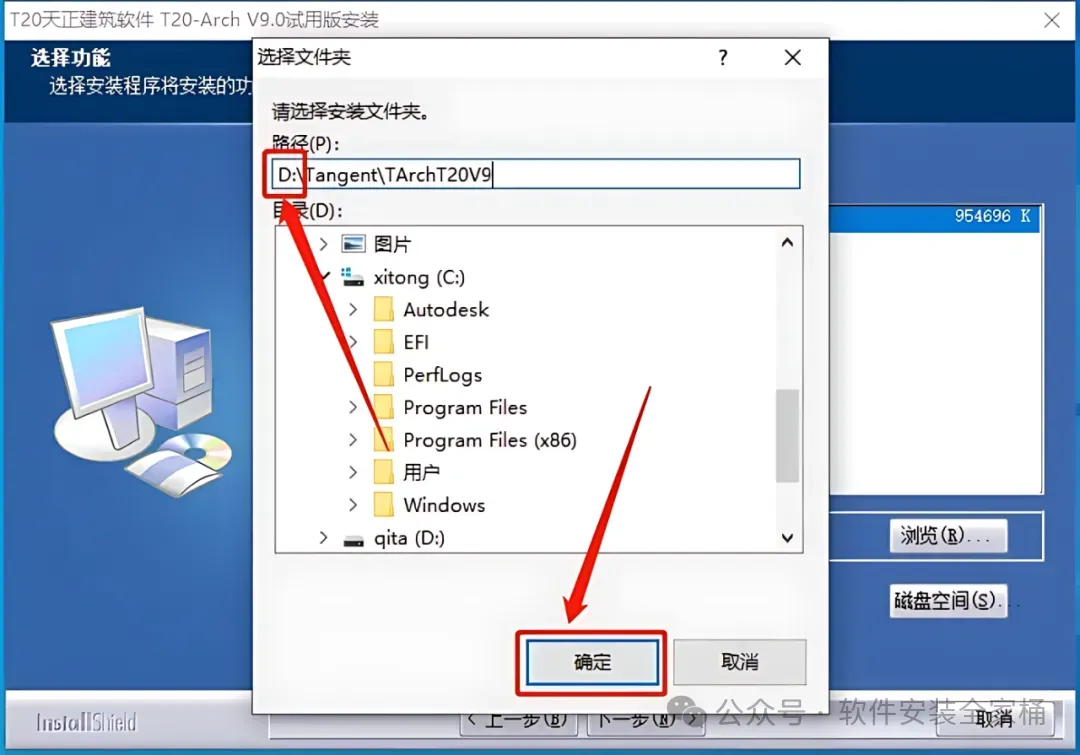Select the Autodesk folder icon
Viewport: 1080px width, 755px height.
point(384,309)
